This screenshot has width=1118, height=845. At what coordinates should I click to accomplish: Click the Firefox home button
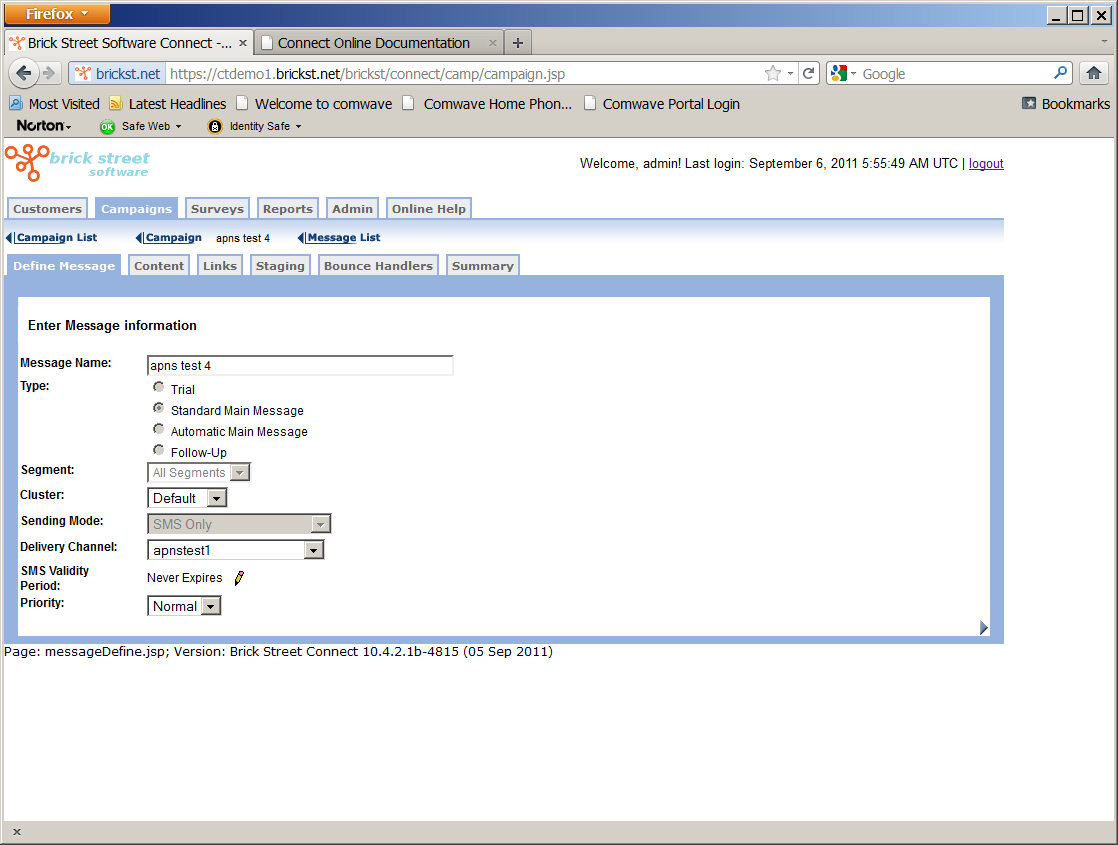coord(1093,73)
